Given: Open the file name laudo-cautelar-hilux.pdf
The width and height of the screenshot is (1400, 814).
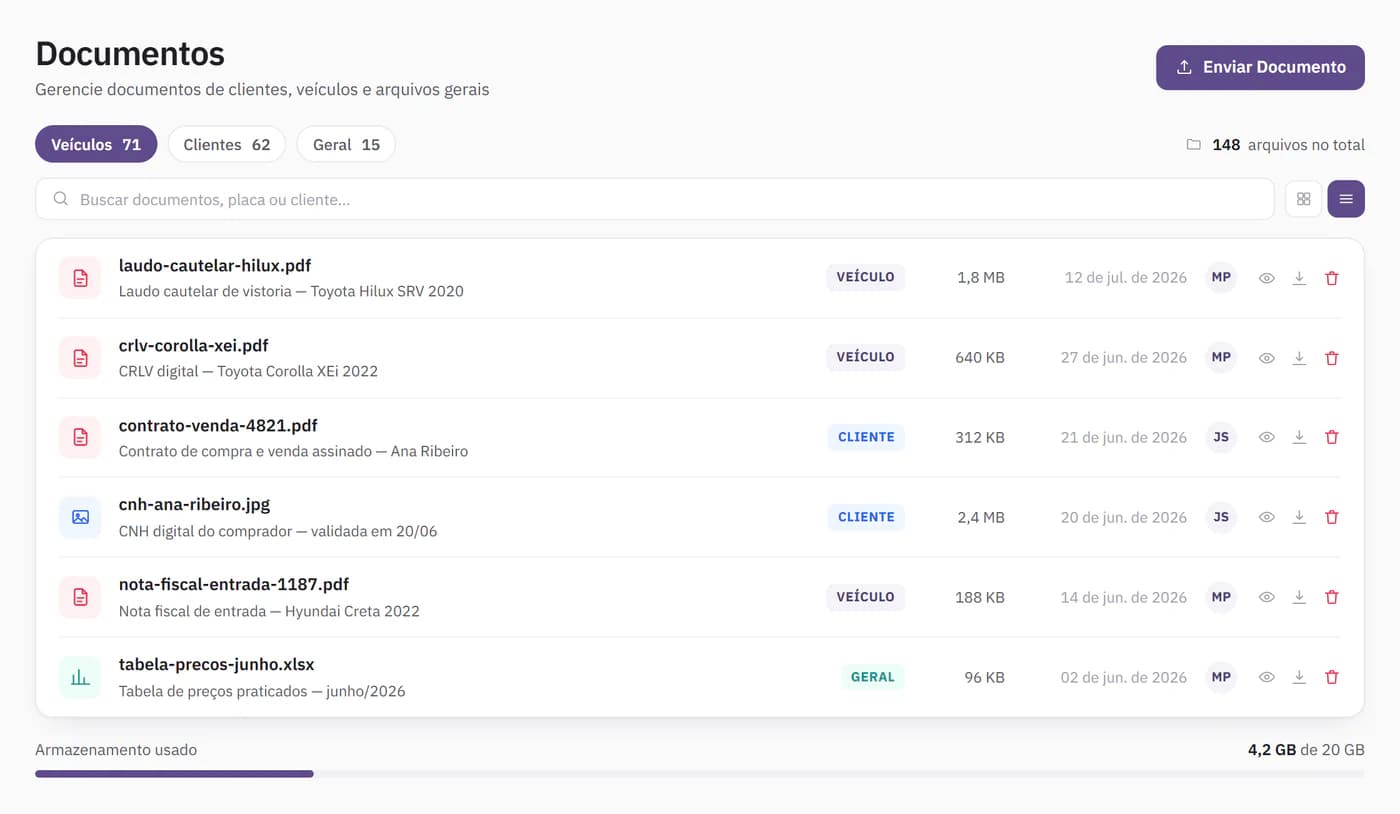Looking at the screenshot, I should tap(215, 266).
